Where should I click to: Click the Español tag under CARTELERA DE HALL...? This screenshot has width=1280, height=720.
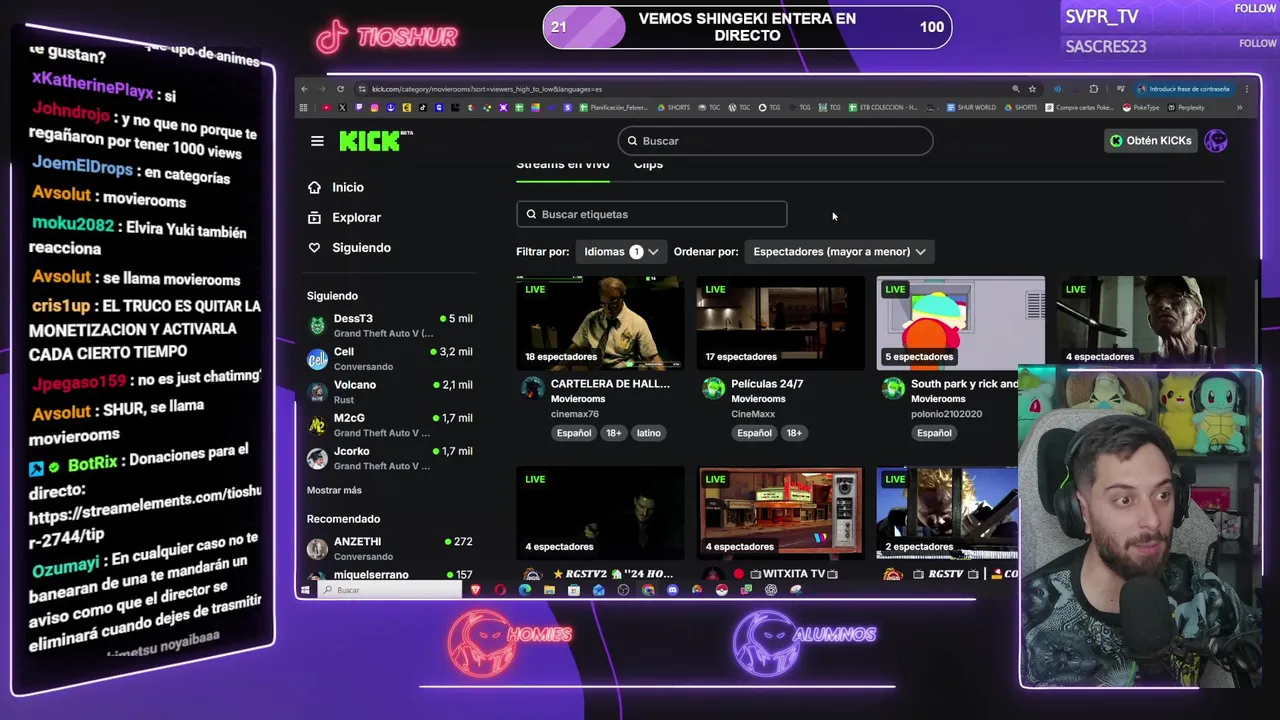[574, 433]
